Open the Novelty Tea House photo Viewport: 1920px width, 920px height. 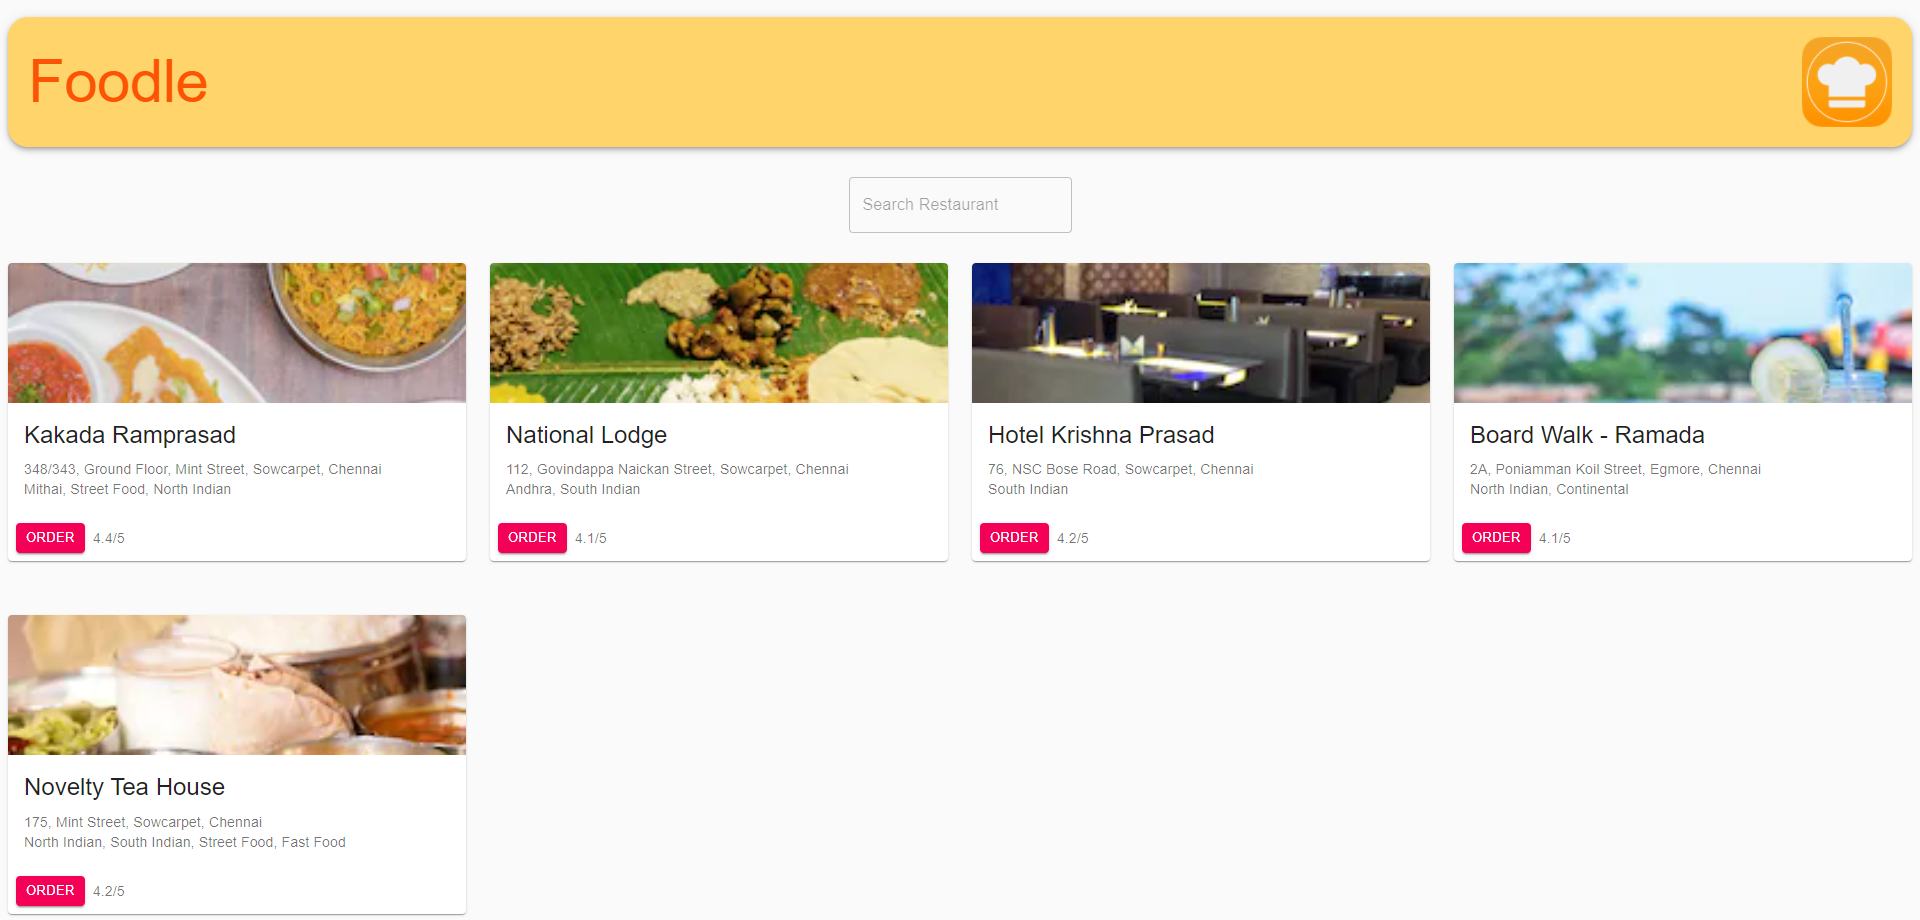(x=236, y=684)
